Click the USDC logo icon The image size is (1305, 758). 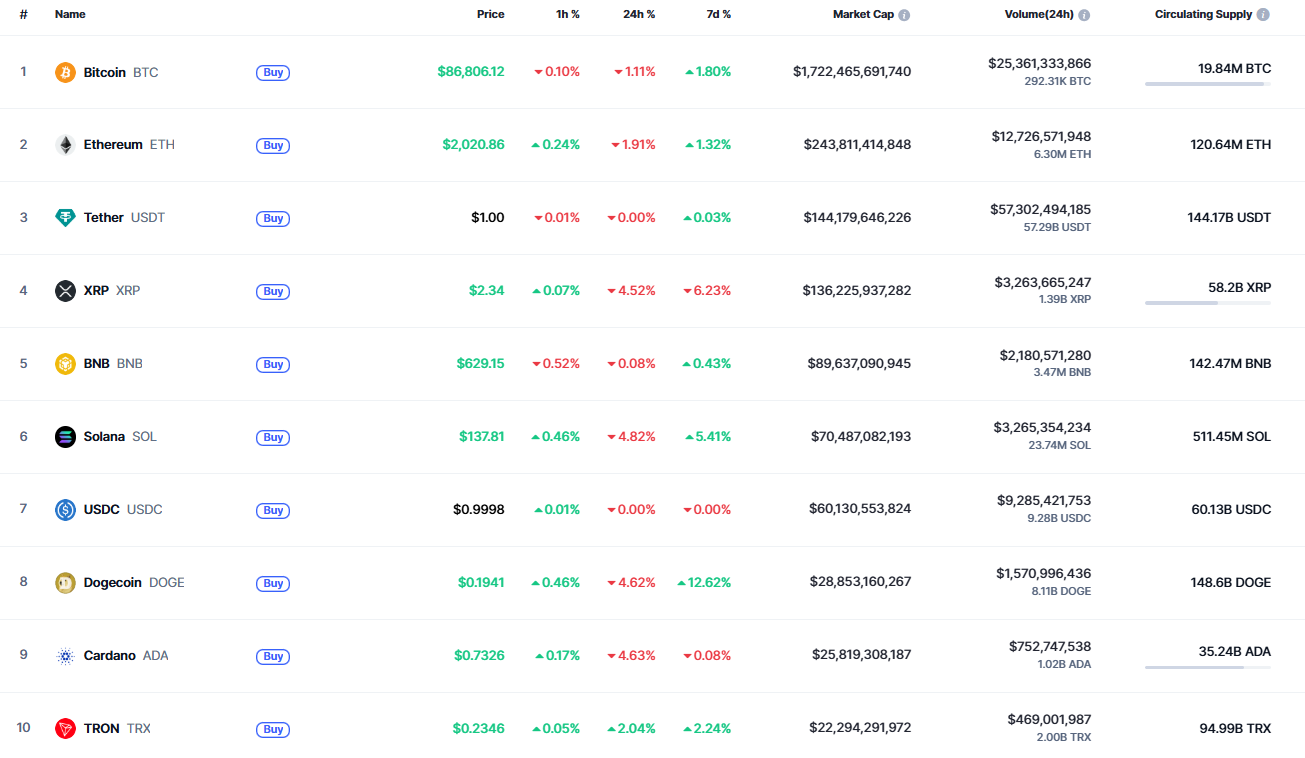click(x=65, y=510)
